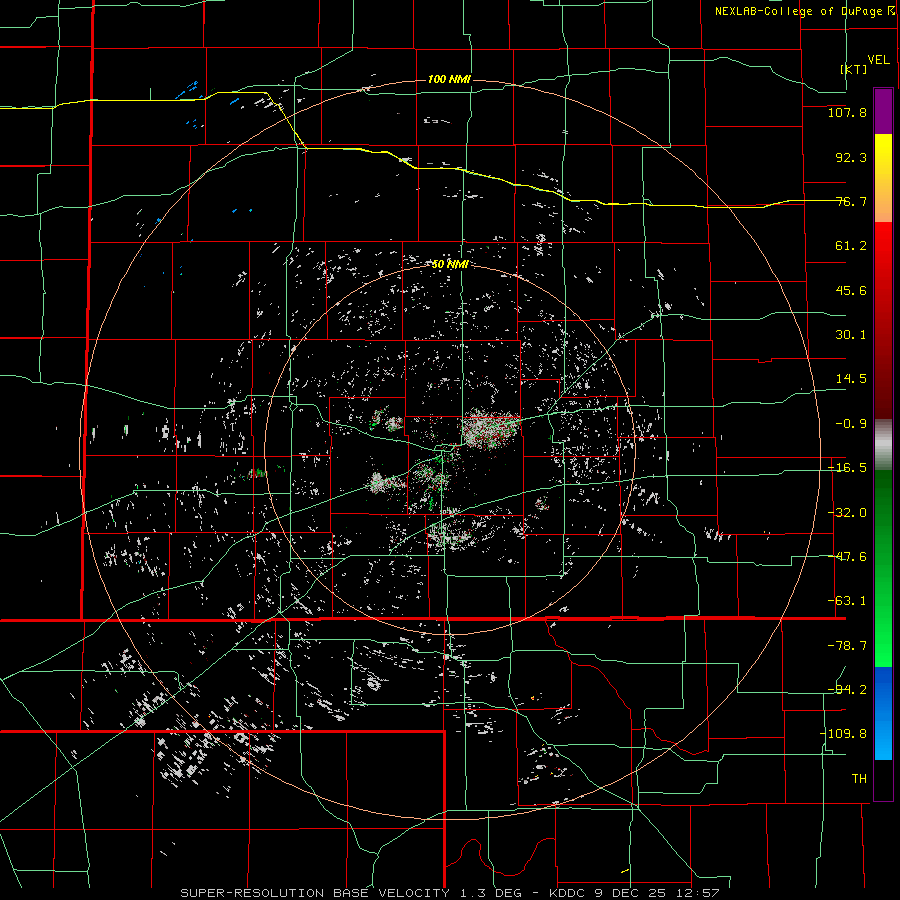This screenshot has width=900, height=900.
Task: Click the 61.2 legend value
Action: [x=851, y=246]
